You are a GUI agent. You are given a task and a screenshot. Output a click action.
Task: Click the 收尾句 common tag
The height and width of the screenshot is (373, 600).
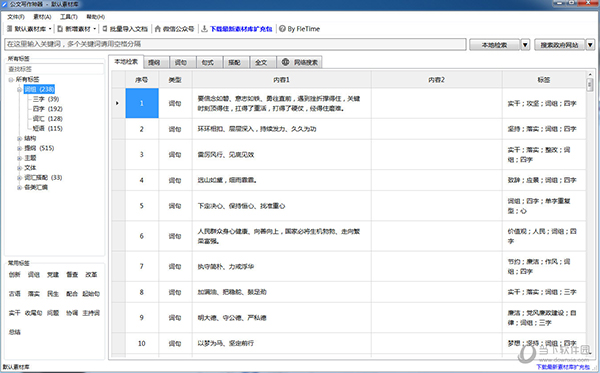point(34,313)
